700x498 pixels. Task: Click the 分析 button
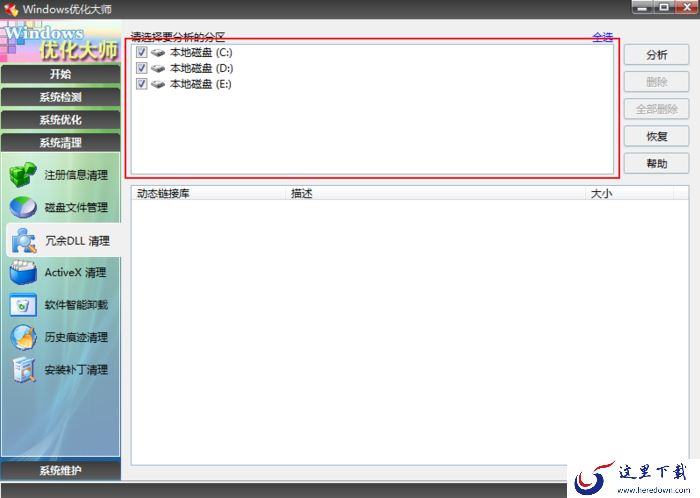(x=656, y=55)
